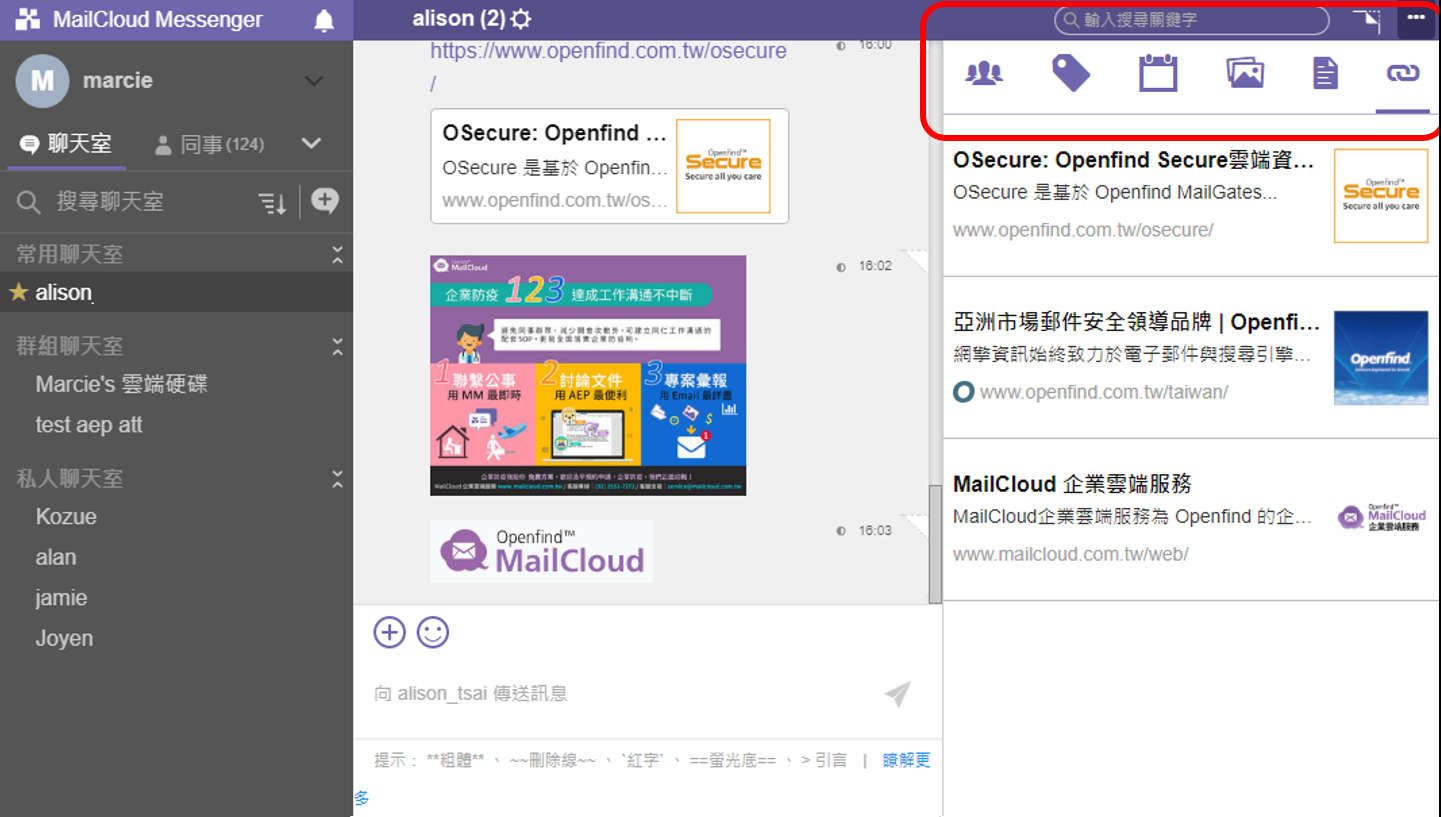Click the three-dots more options button
Image resolution: width=1441 pixels, height=817 pixels.
pos(1416,19)
